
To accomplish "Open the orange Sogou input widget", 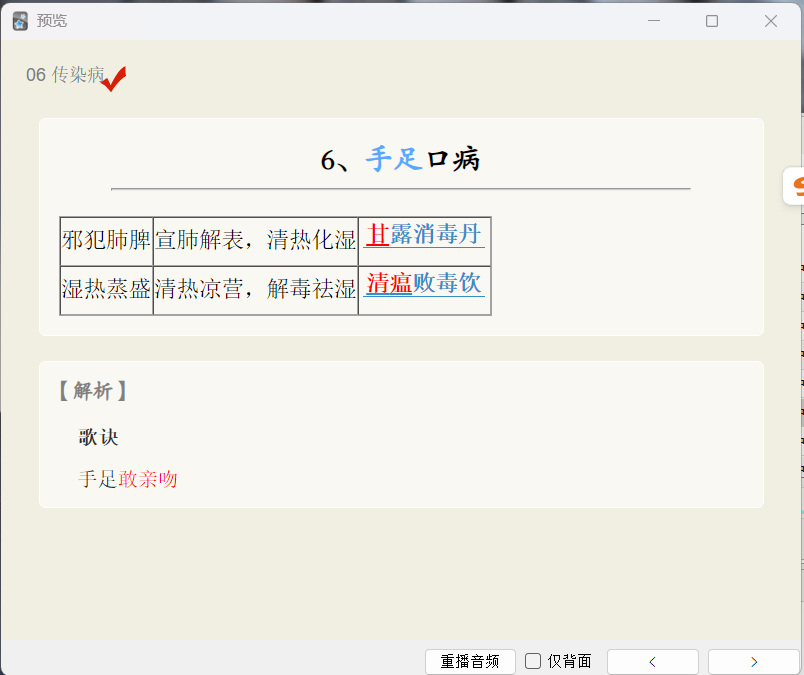I will tap(795, 186).
